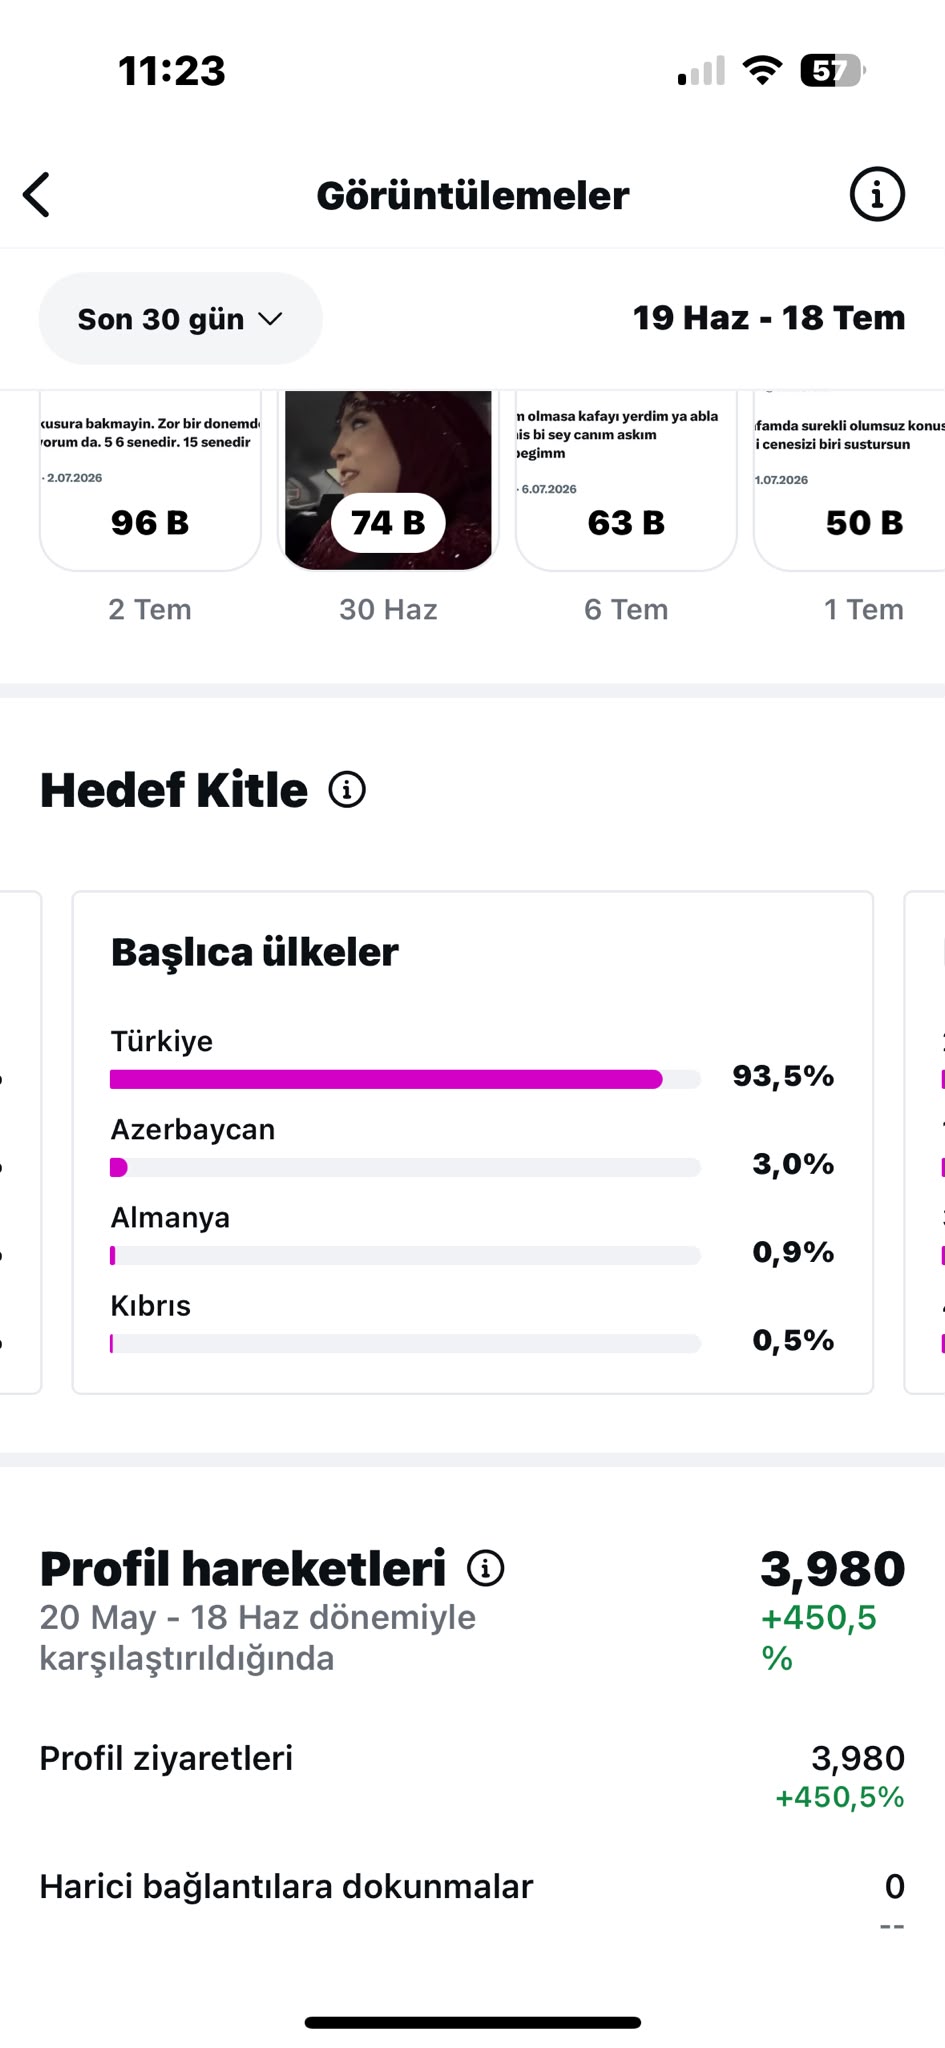Open the 74 B video thumbnail
The width and height of the screenshot is (945, 2048).
tap(388, 481)
